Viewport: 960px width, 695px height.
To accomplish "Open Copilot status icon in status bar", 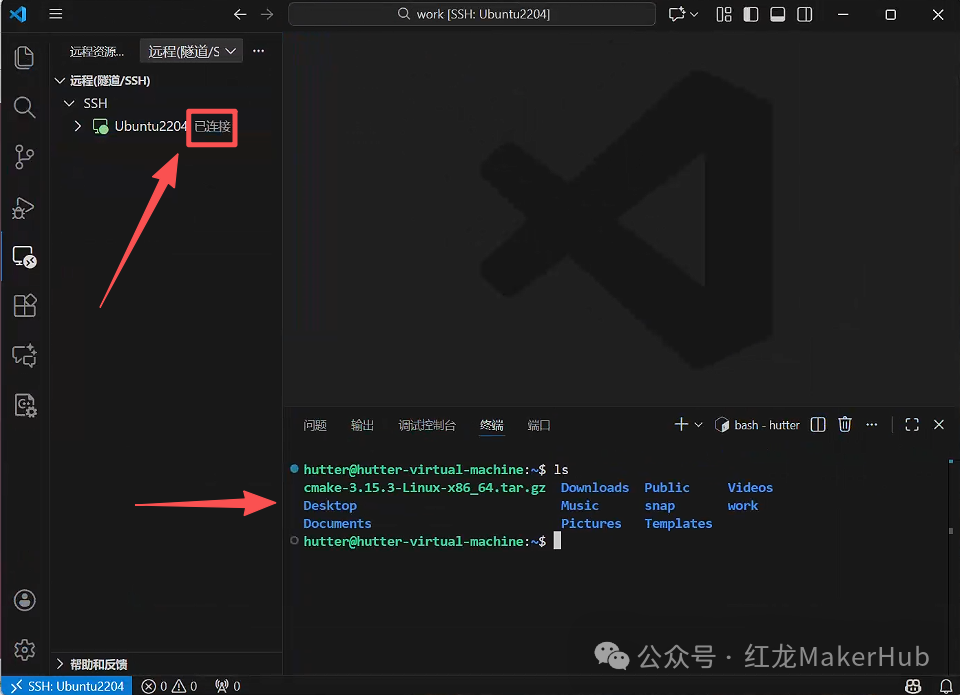I will tap(913, 686).
